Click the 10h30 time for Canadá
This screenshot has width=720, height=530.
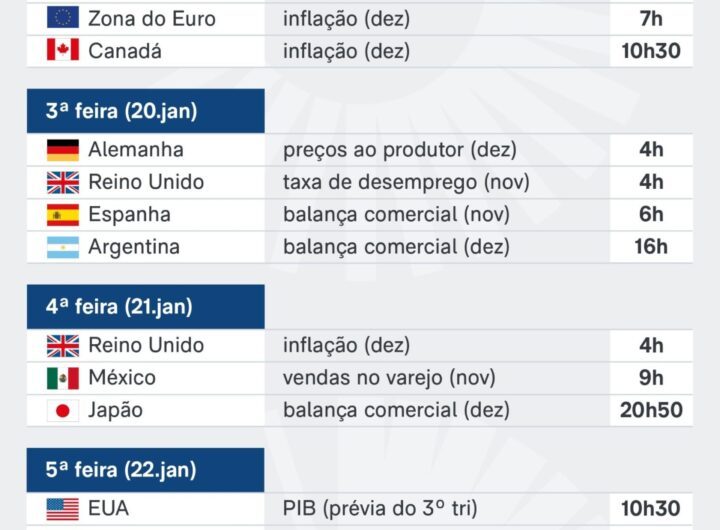[651, 50]
